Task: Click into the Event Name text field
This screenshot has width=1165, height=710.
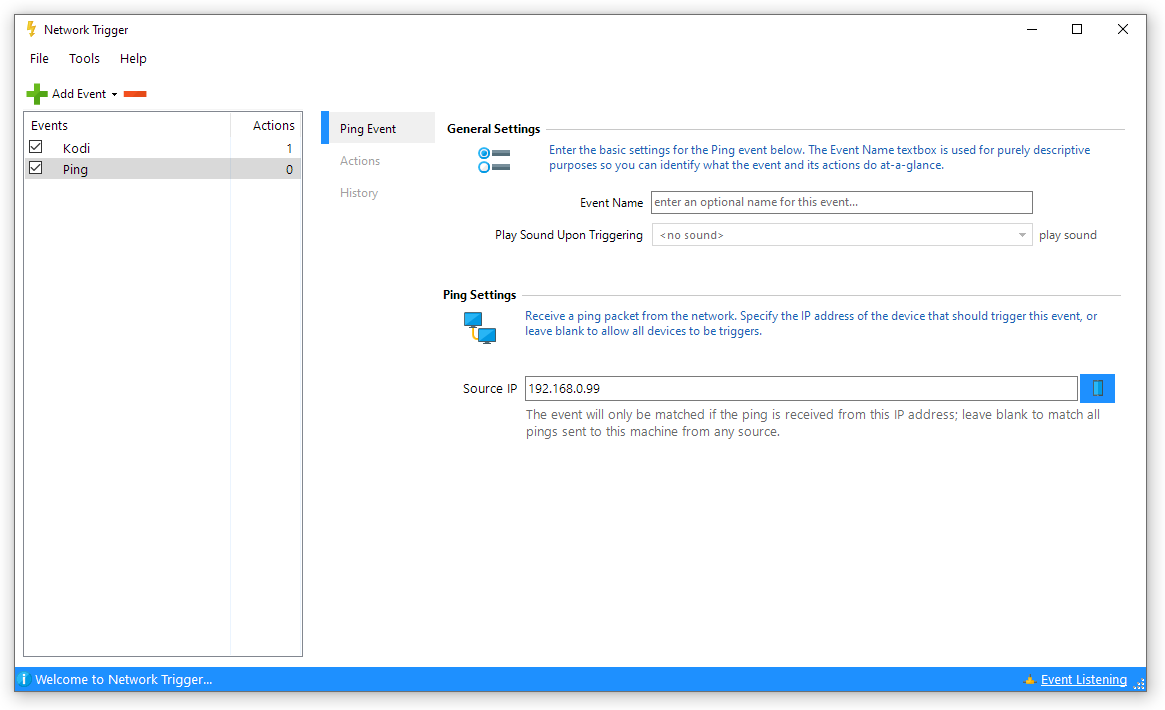Action: [841, 203]
